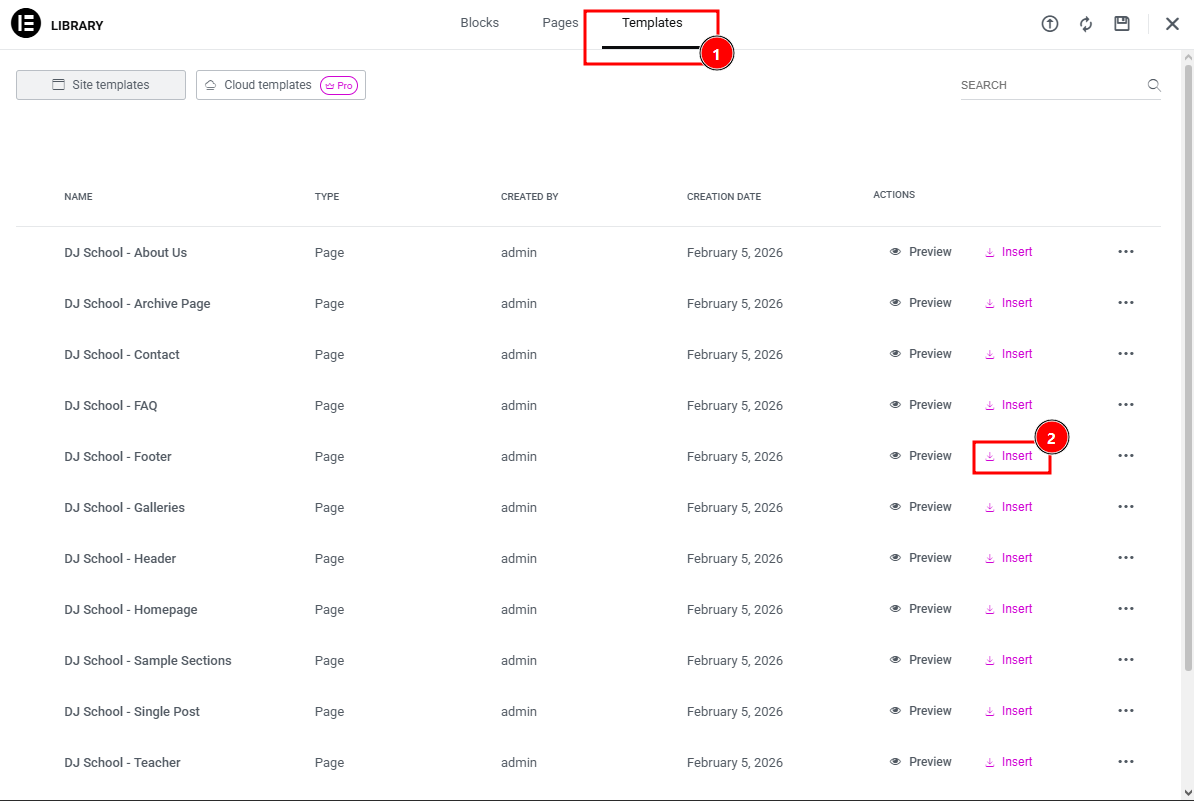Insert the DJ School - Archive Page template
This screenshot has width=1194, height=801.
[x=1009, y=303]
